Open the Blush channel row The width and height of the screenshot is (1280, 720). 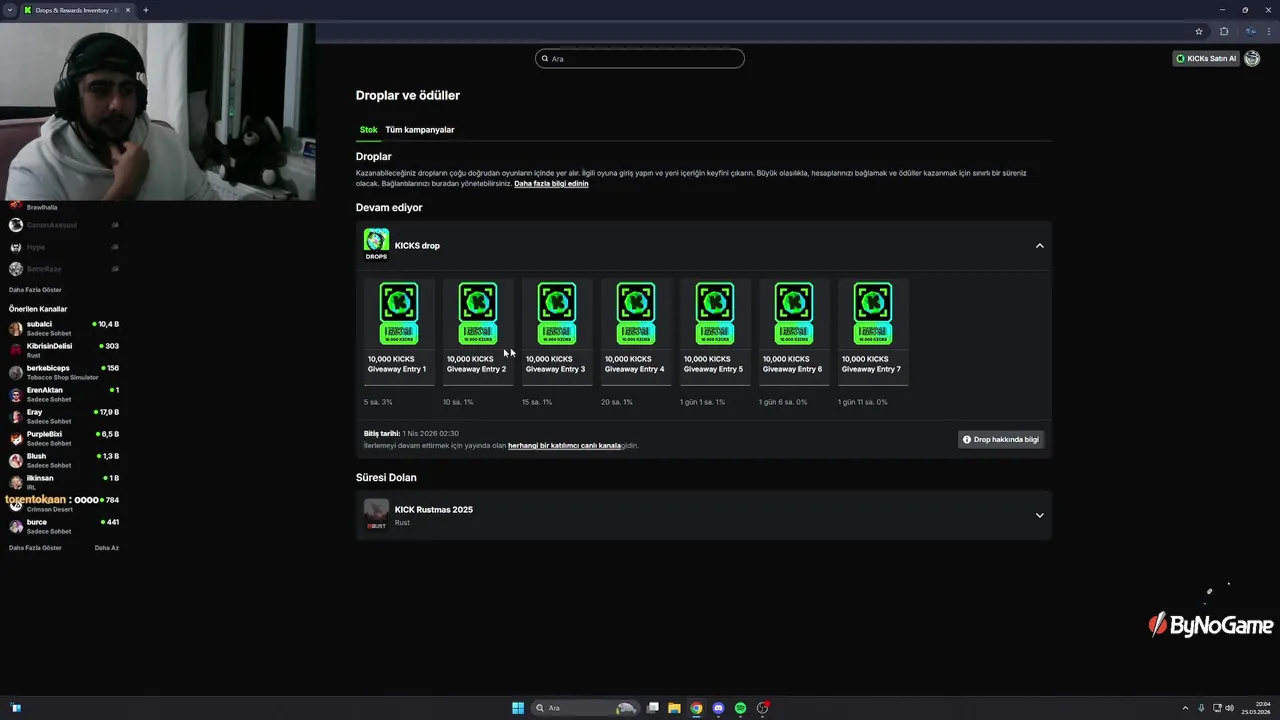coord(64,460)
